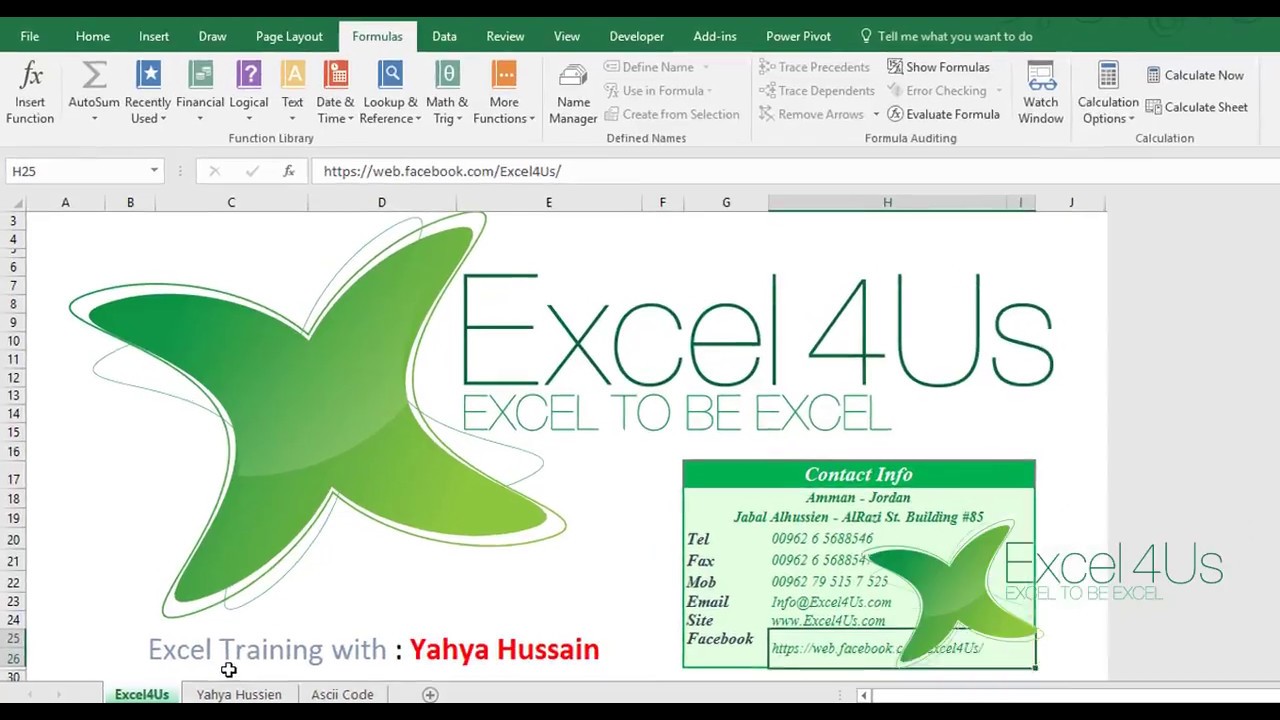Open the Date & Time functions
This screenshot has width=1280, height=720.
(335, 92)
